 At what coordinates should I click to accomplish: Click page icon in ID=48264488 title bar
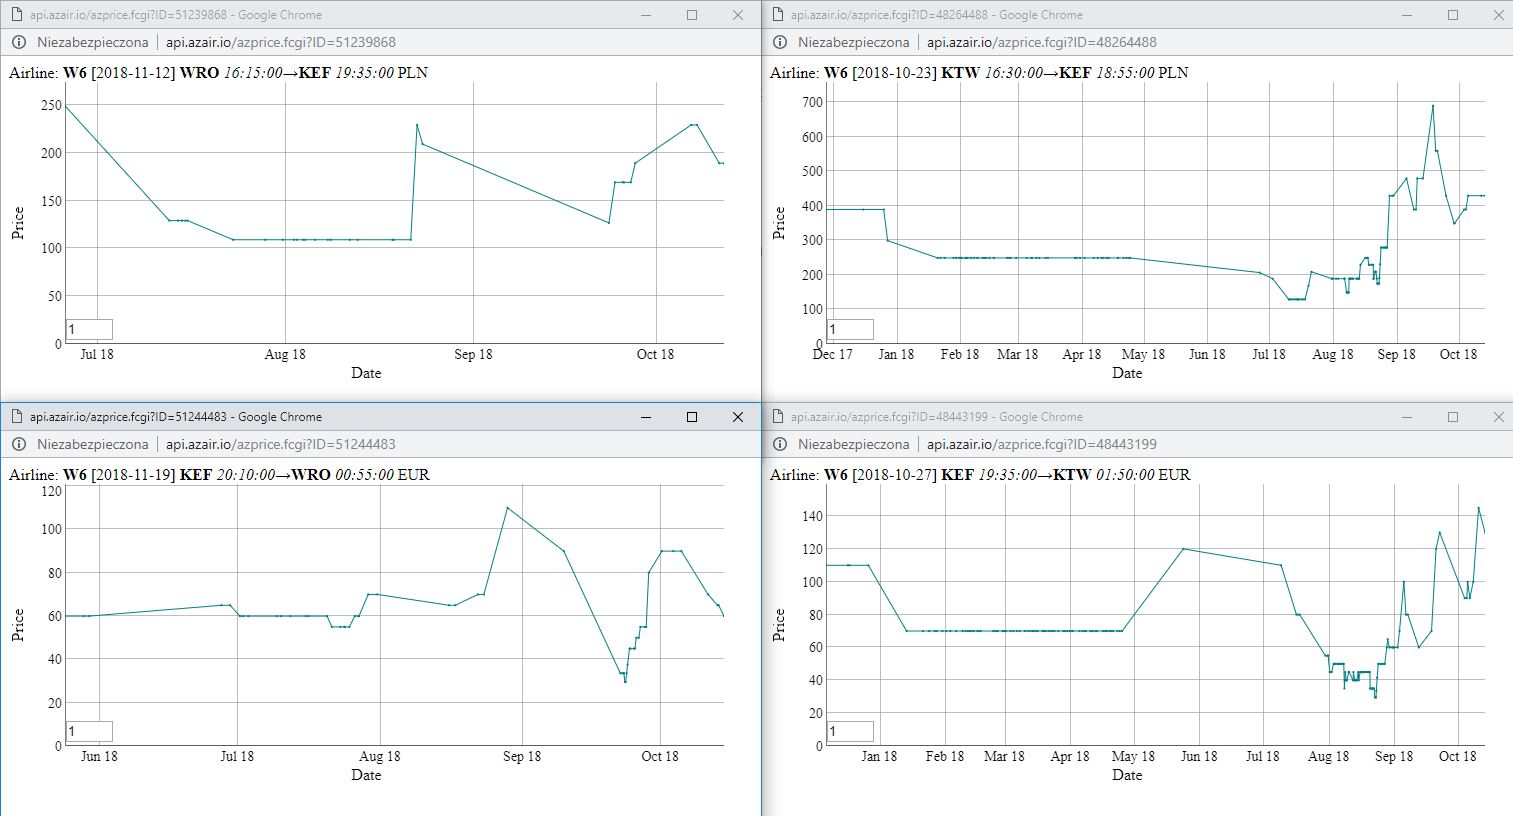(777, 15)
